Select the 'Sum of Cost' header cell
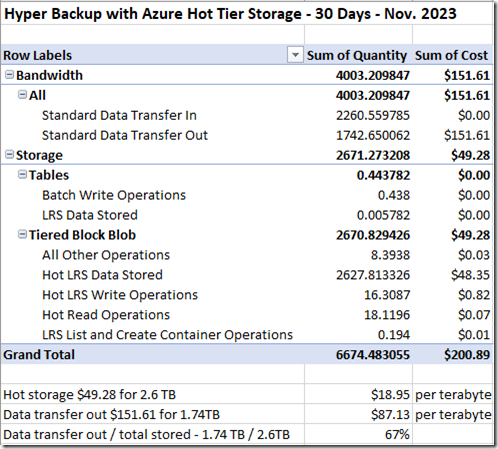The width and height of the screenshot is (498, 449). (x=451, y=55)
